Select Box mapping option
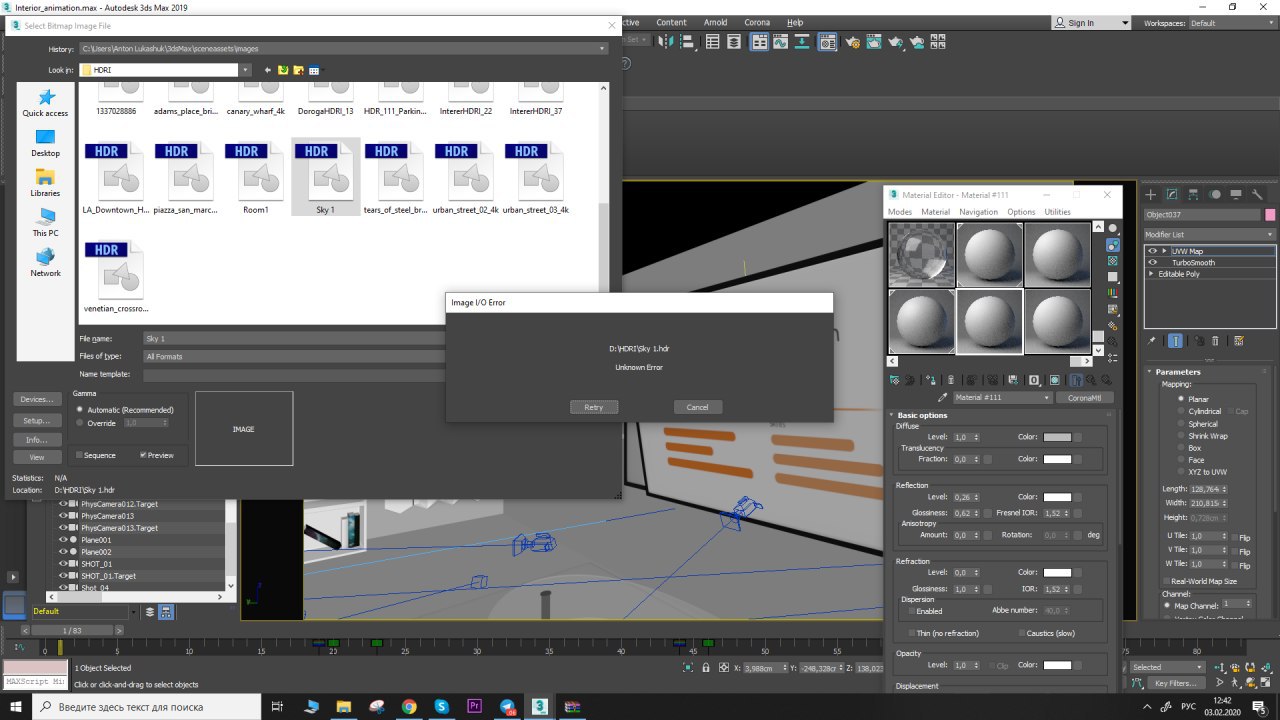Image resolution: width=1280 pixels, height=720 pixels. tap(1190, 448)
